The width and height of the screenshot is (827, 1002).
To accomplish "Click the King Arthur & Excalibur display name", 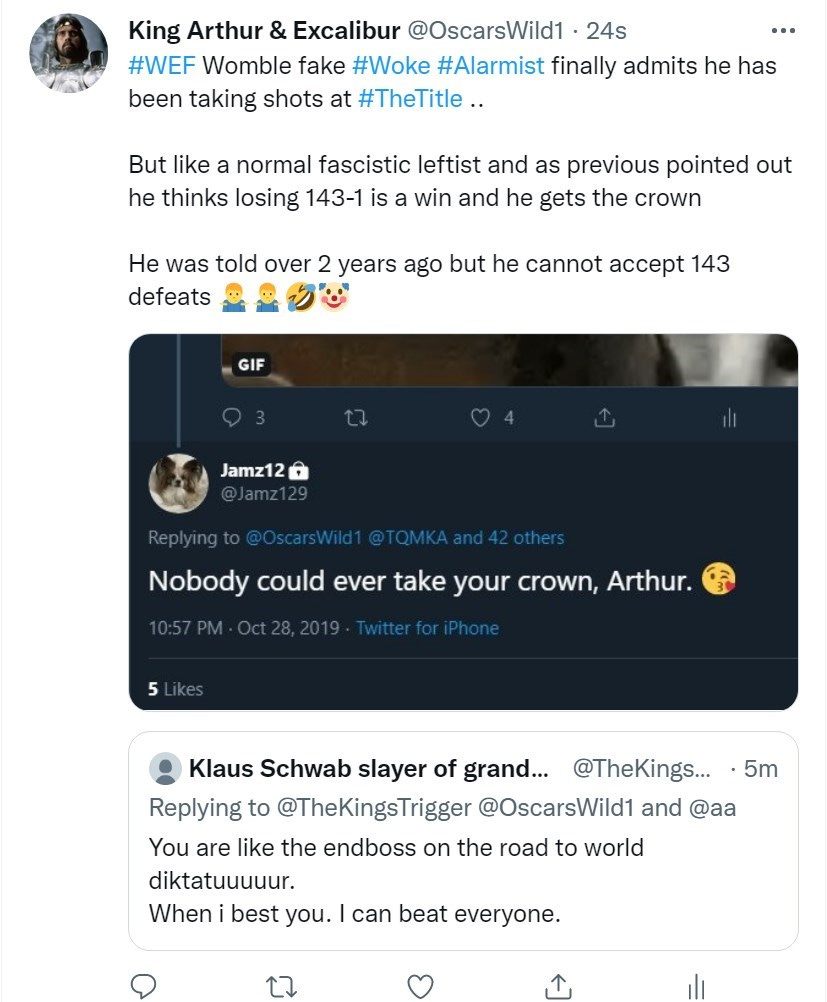I will (x=262, y=31).
